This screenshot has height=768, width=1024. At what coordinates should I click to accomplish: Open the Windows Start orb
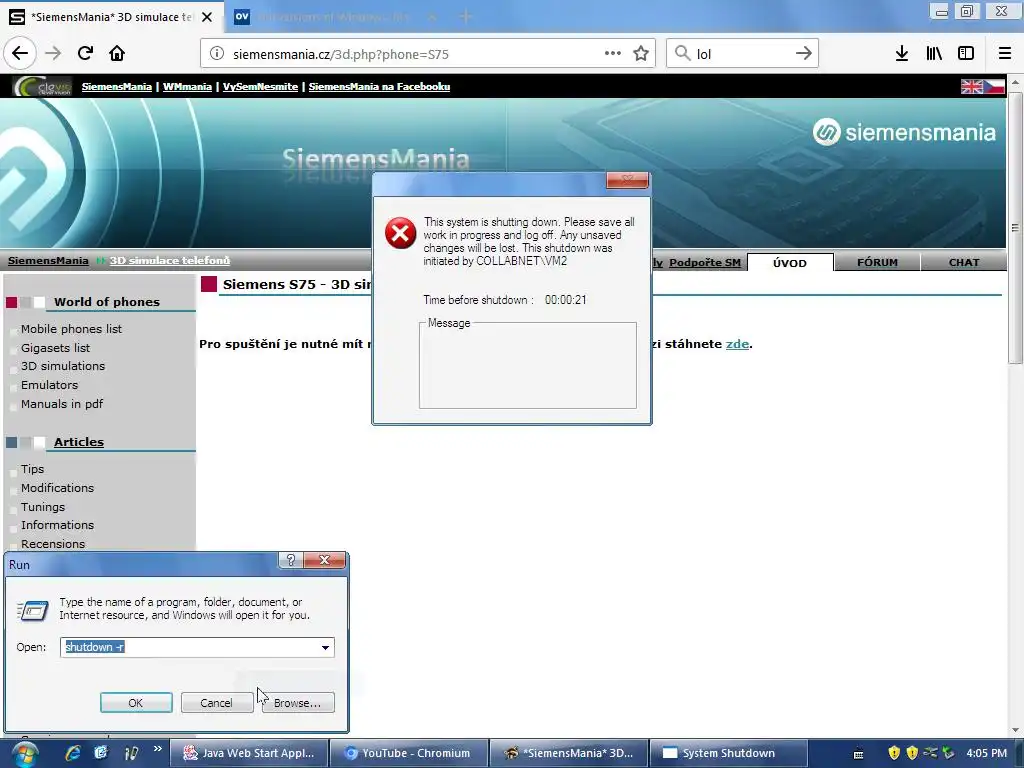tap(24, 754)
